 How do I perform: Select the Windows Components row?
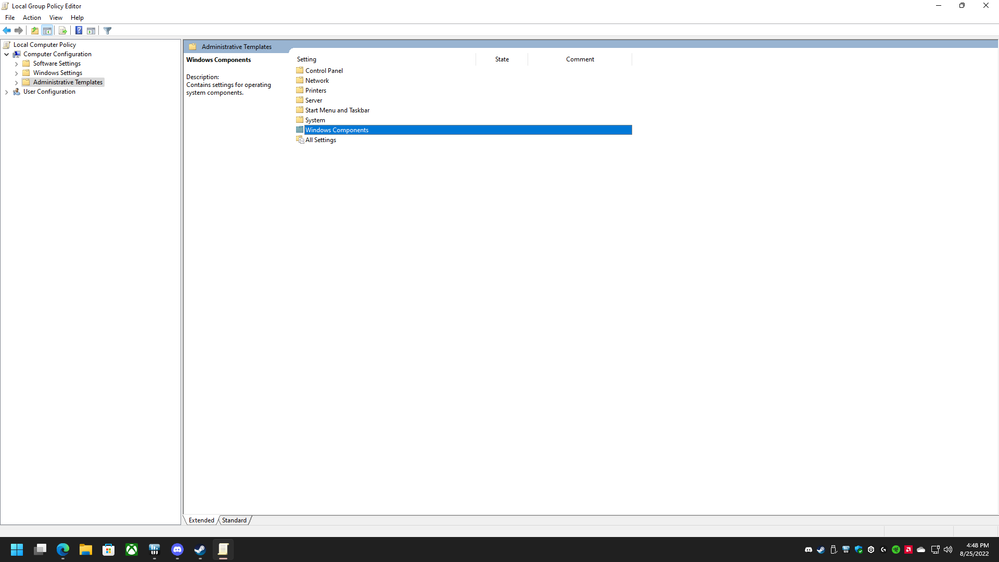pos(463,130)
